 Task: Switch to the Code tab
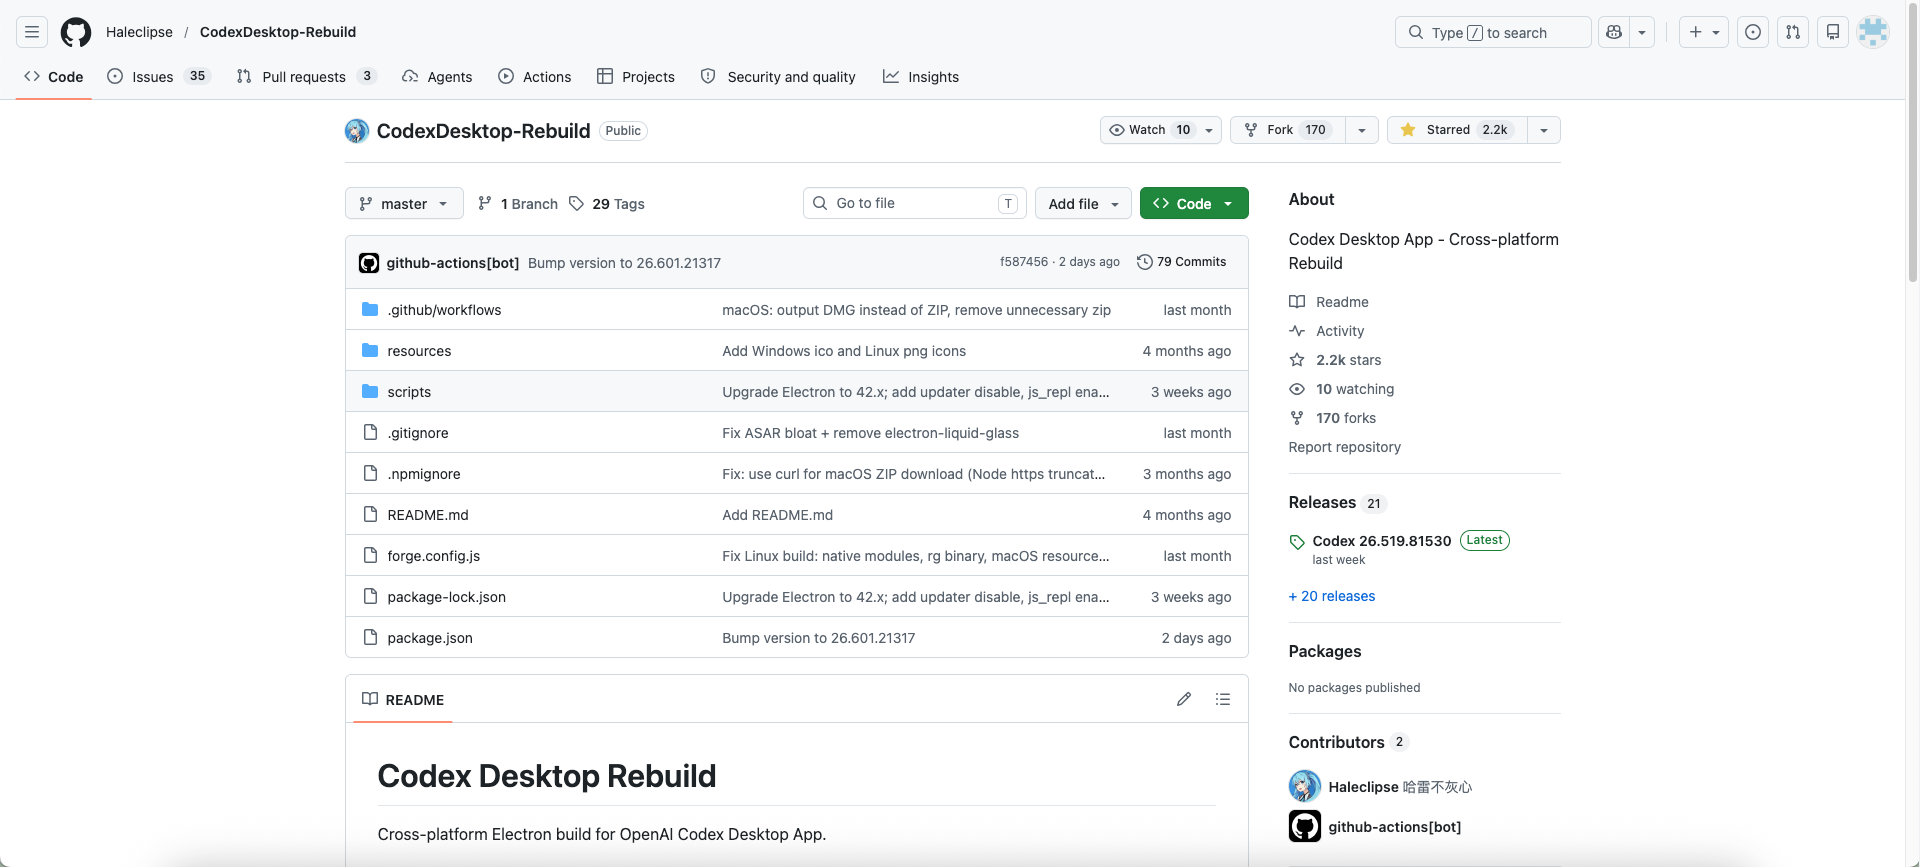[54, 76]
